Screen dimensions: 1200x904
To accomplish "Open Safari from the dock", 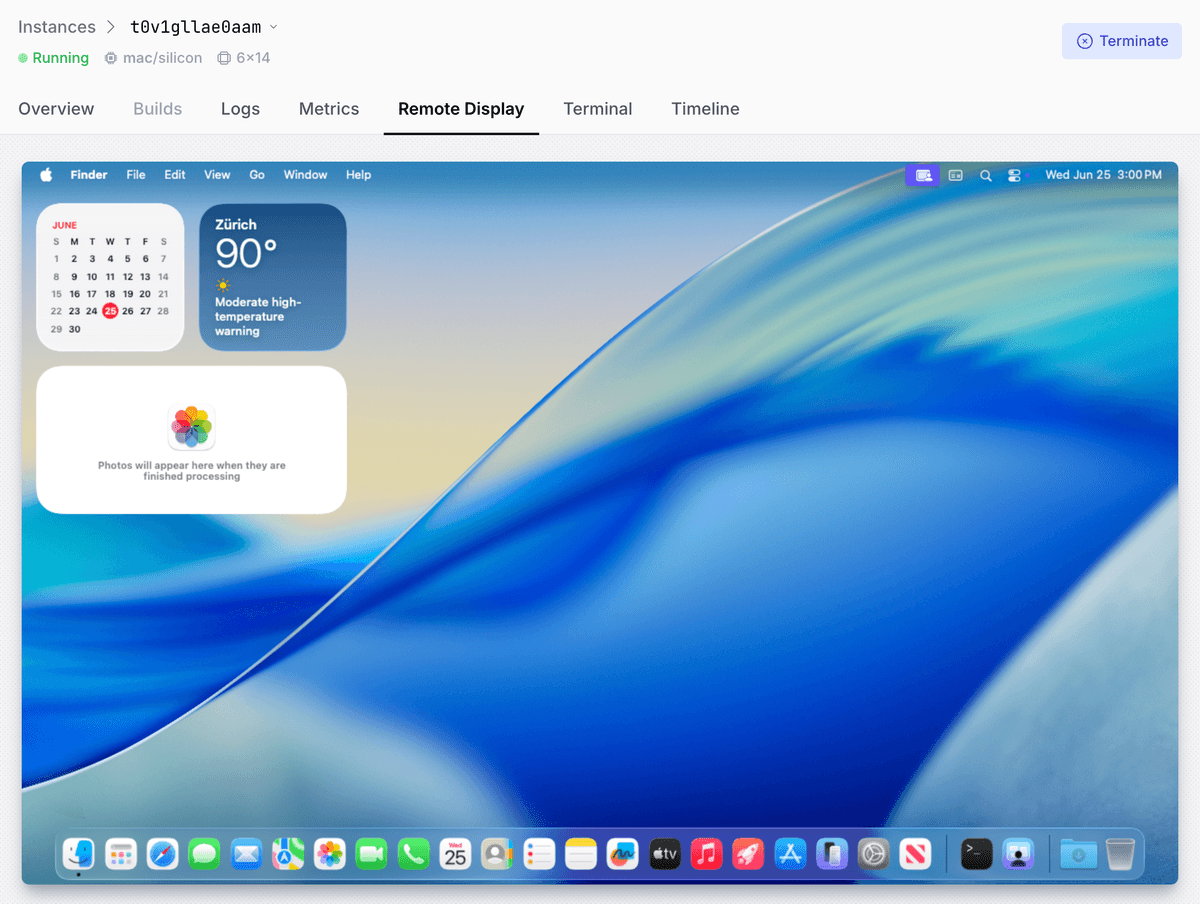I will (163, 854).
